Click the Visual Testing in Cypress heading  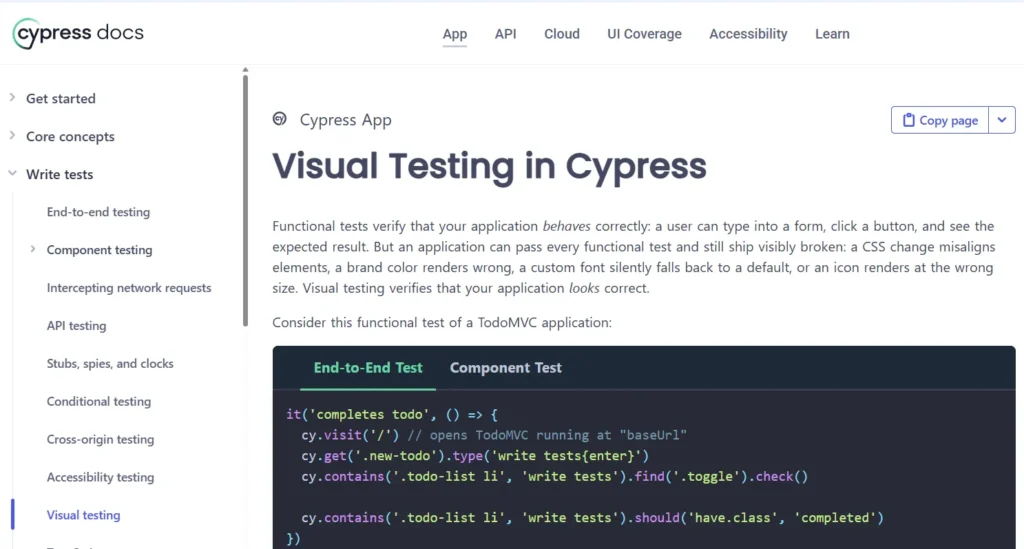489,166
